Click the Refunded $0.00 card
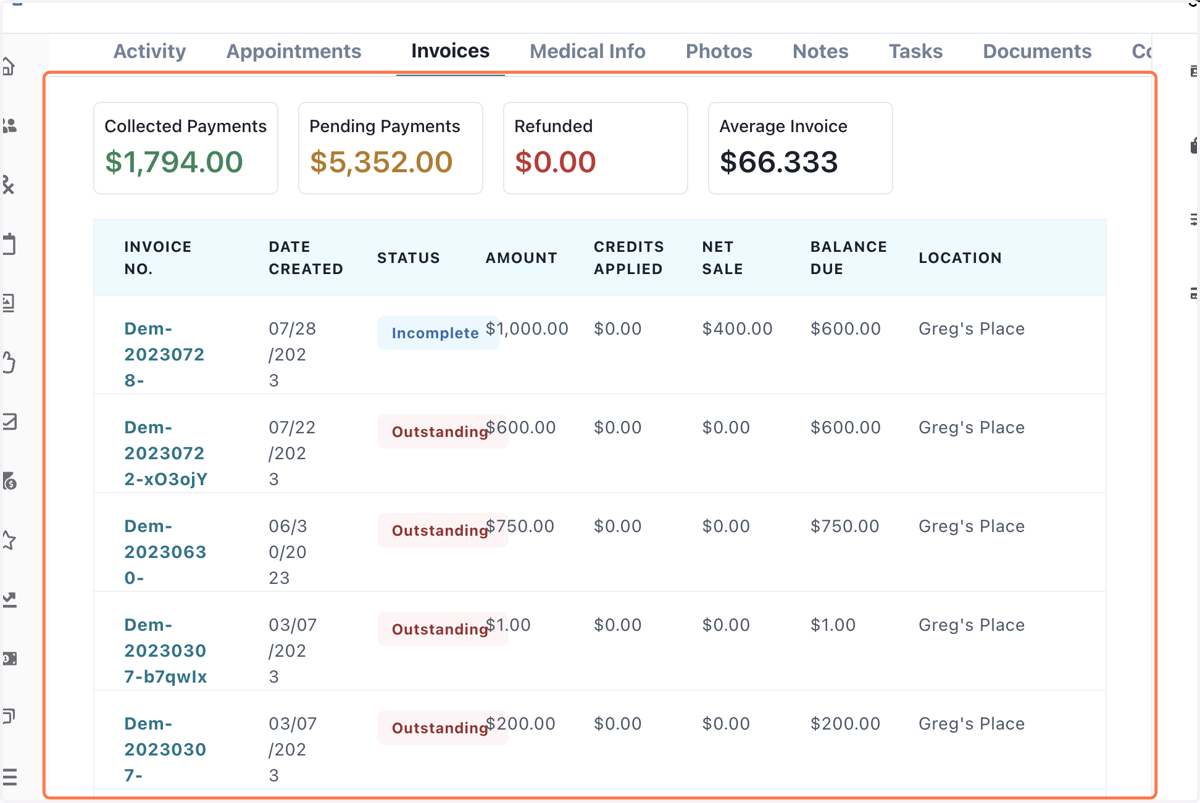 595,148
